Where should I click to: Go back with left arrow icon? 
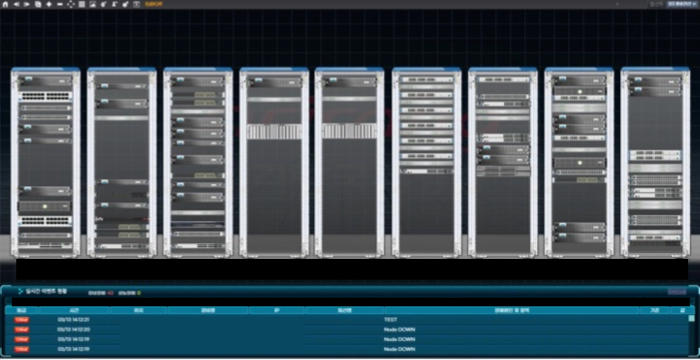[17, 4]
